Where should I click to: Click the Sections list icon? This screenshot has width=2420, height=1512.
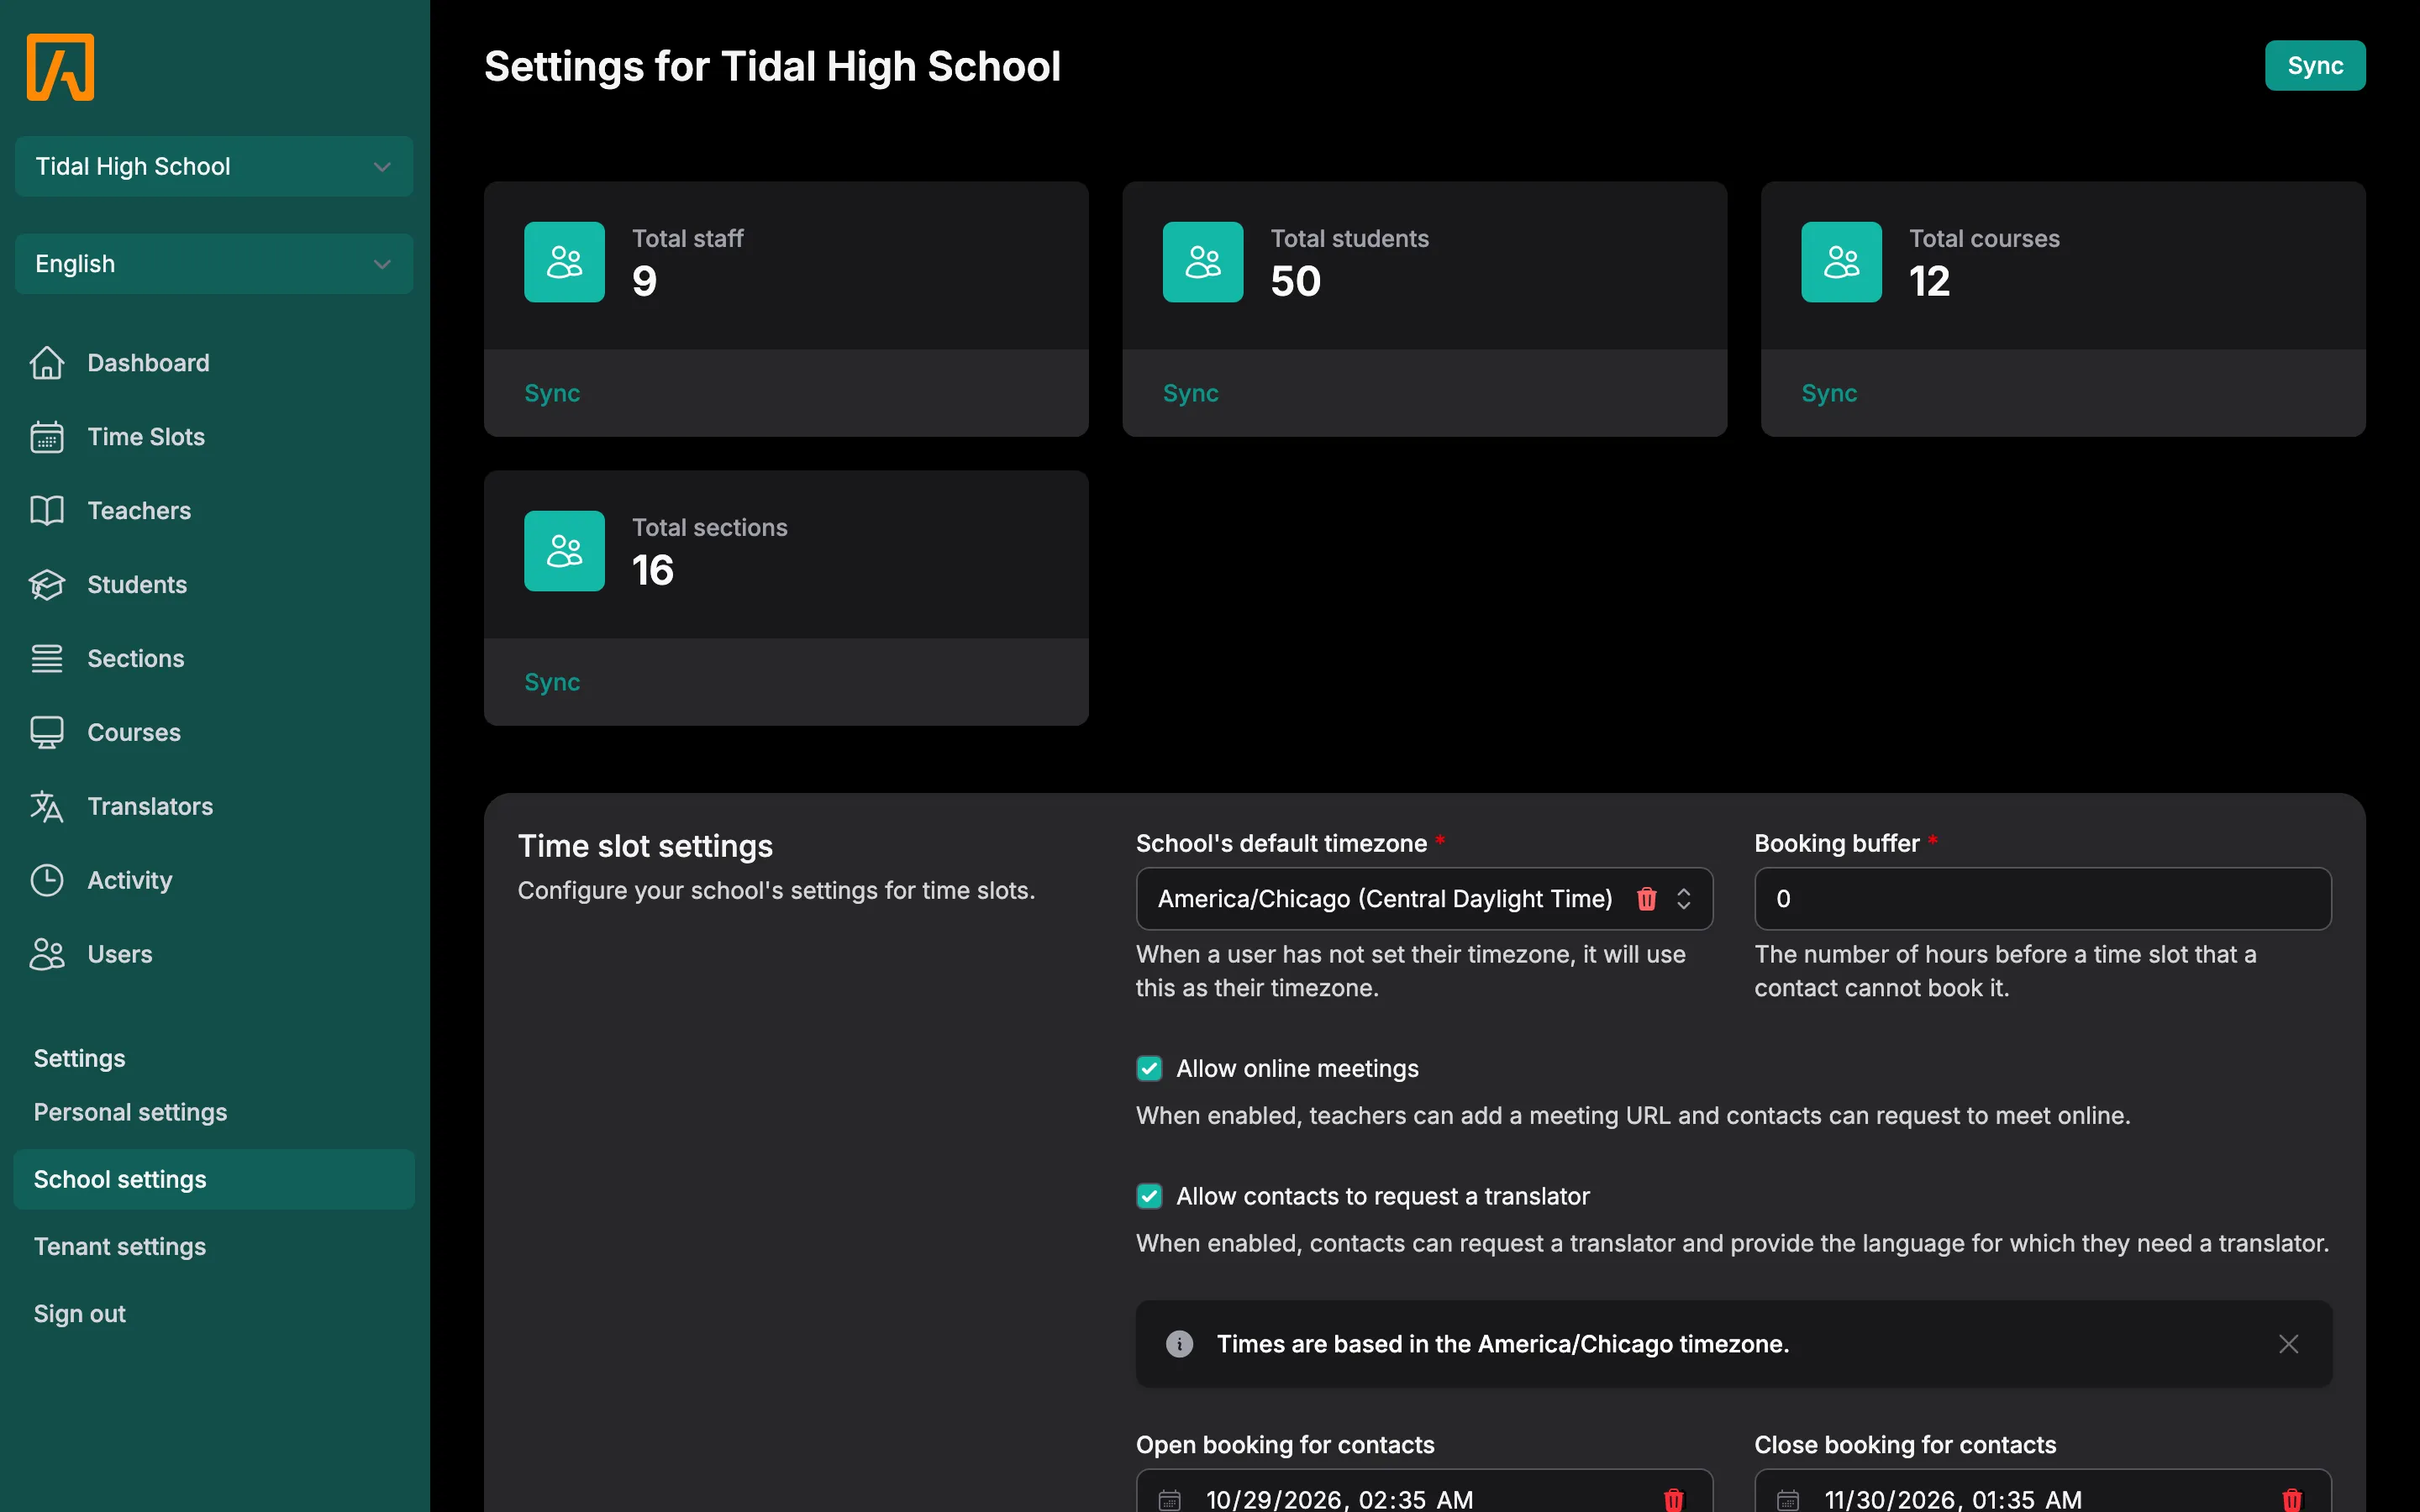point(47,659)
